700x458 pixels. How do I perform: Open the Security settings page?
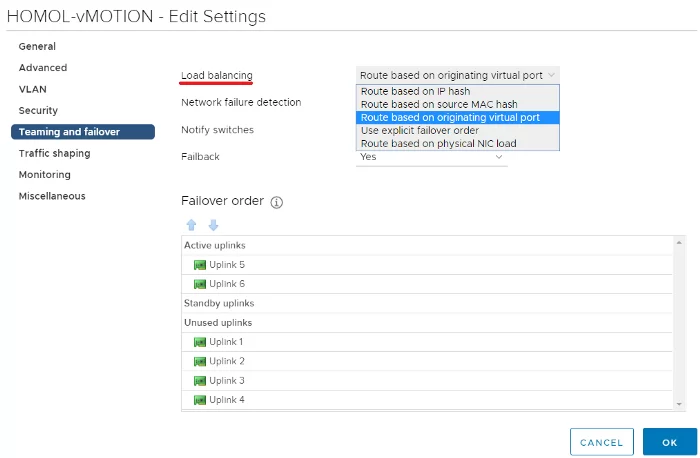tap(38, 111)
